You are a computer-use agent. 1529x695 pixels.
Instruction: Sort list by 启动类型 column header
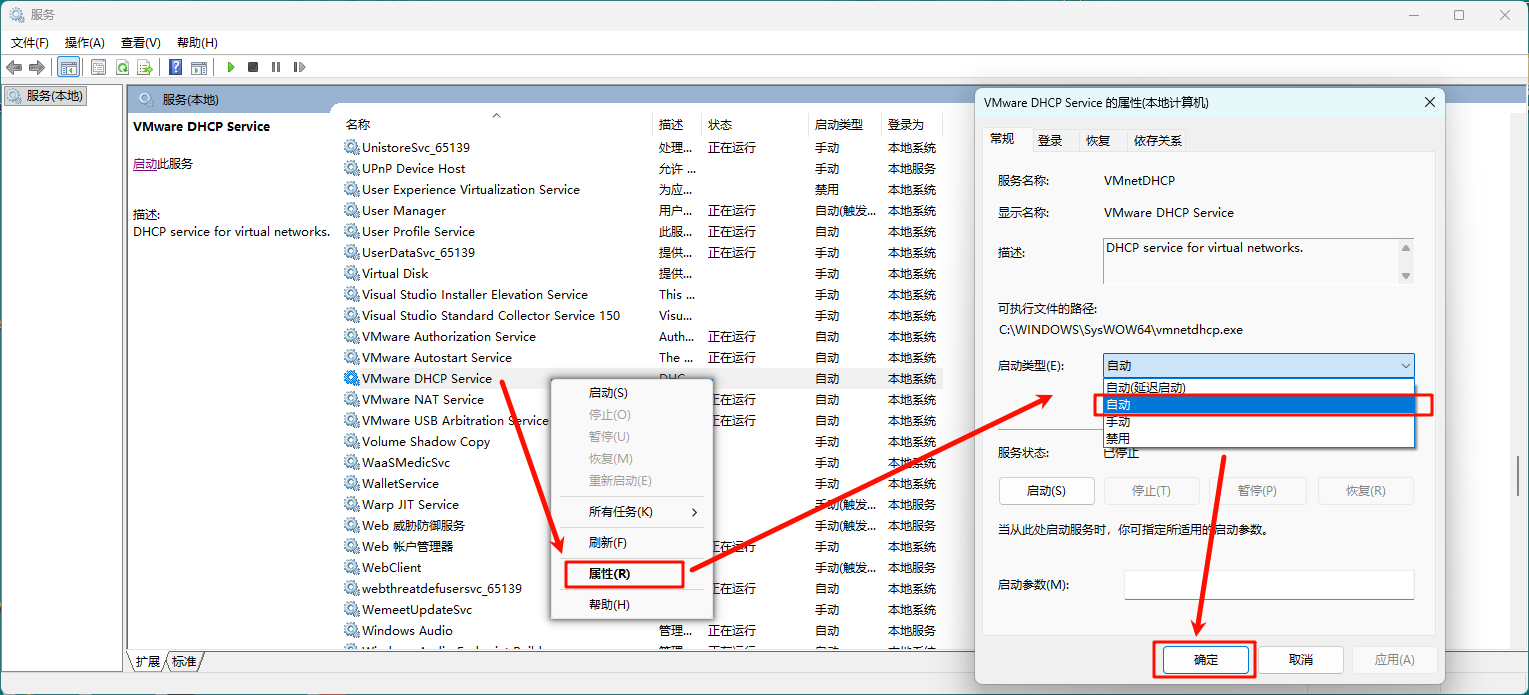(x=845, y=125)
